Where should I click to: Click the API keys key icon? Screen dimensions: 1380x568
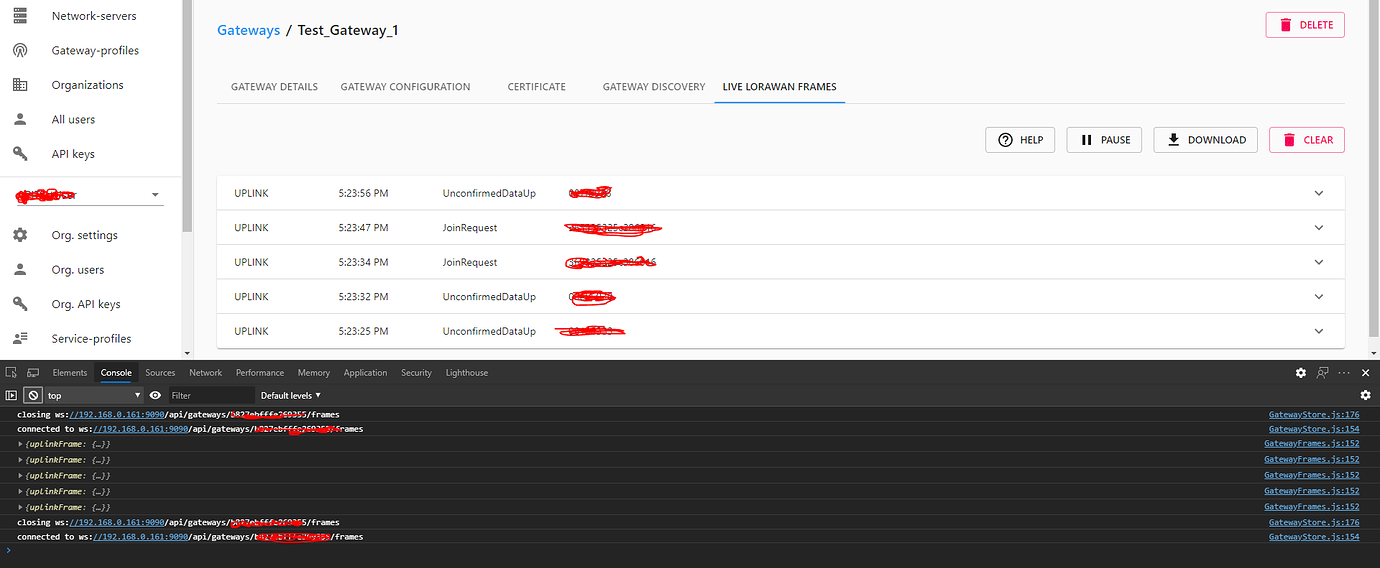point(20,154)
